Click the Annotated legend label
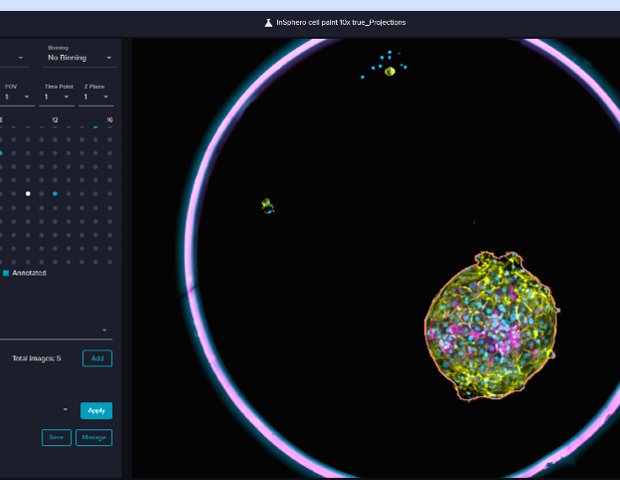 pos(29,273)
